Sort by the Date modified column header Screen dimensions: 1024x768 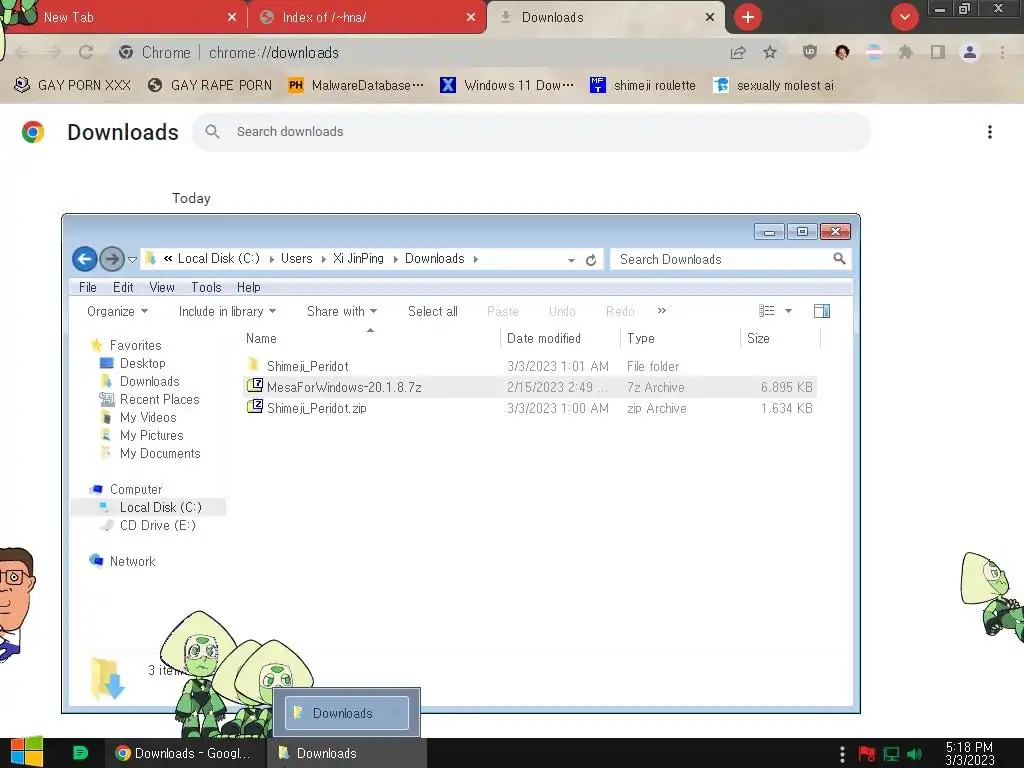pos(543,338)
